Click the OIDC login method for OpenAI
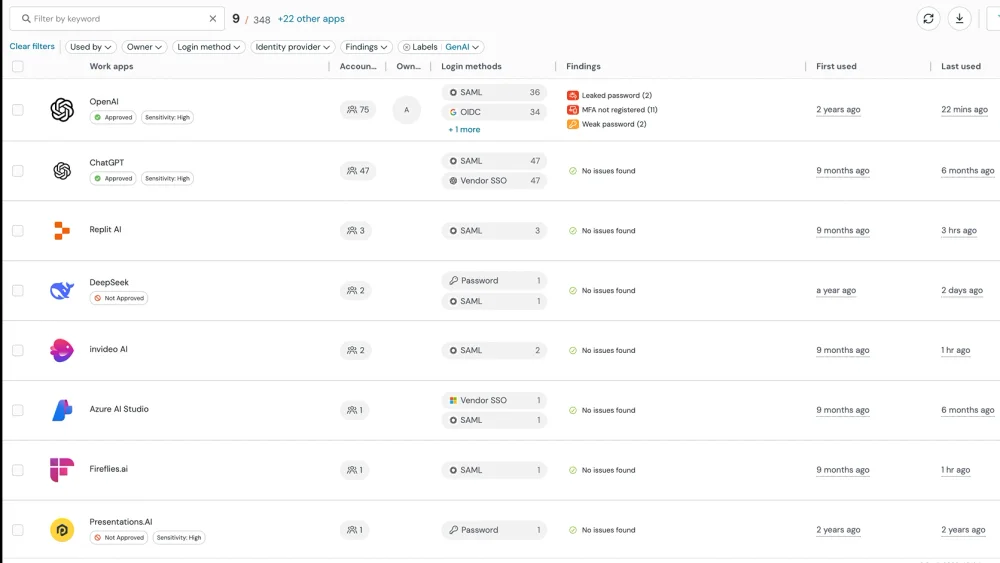This screenshot has width=1000, height=563. click(x=494, y=112)
